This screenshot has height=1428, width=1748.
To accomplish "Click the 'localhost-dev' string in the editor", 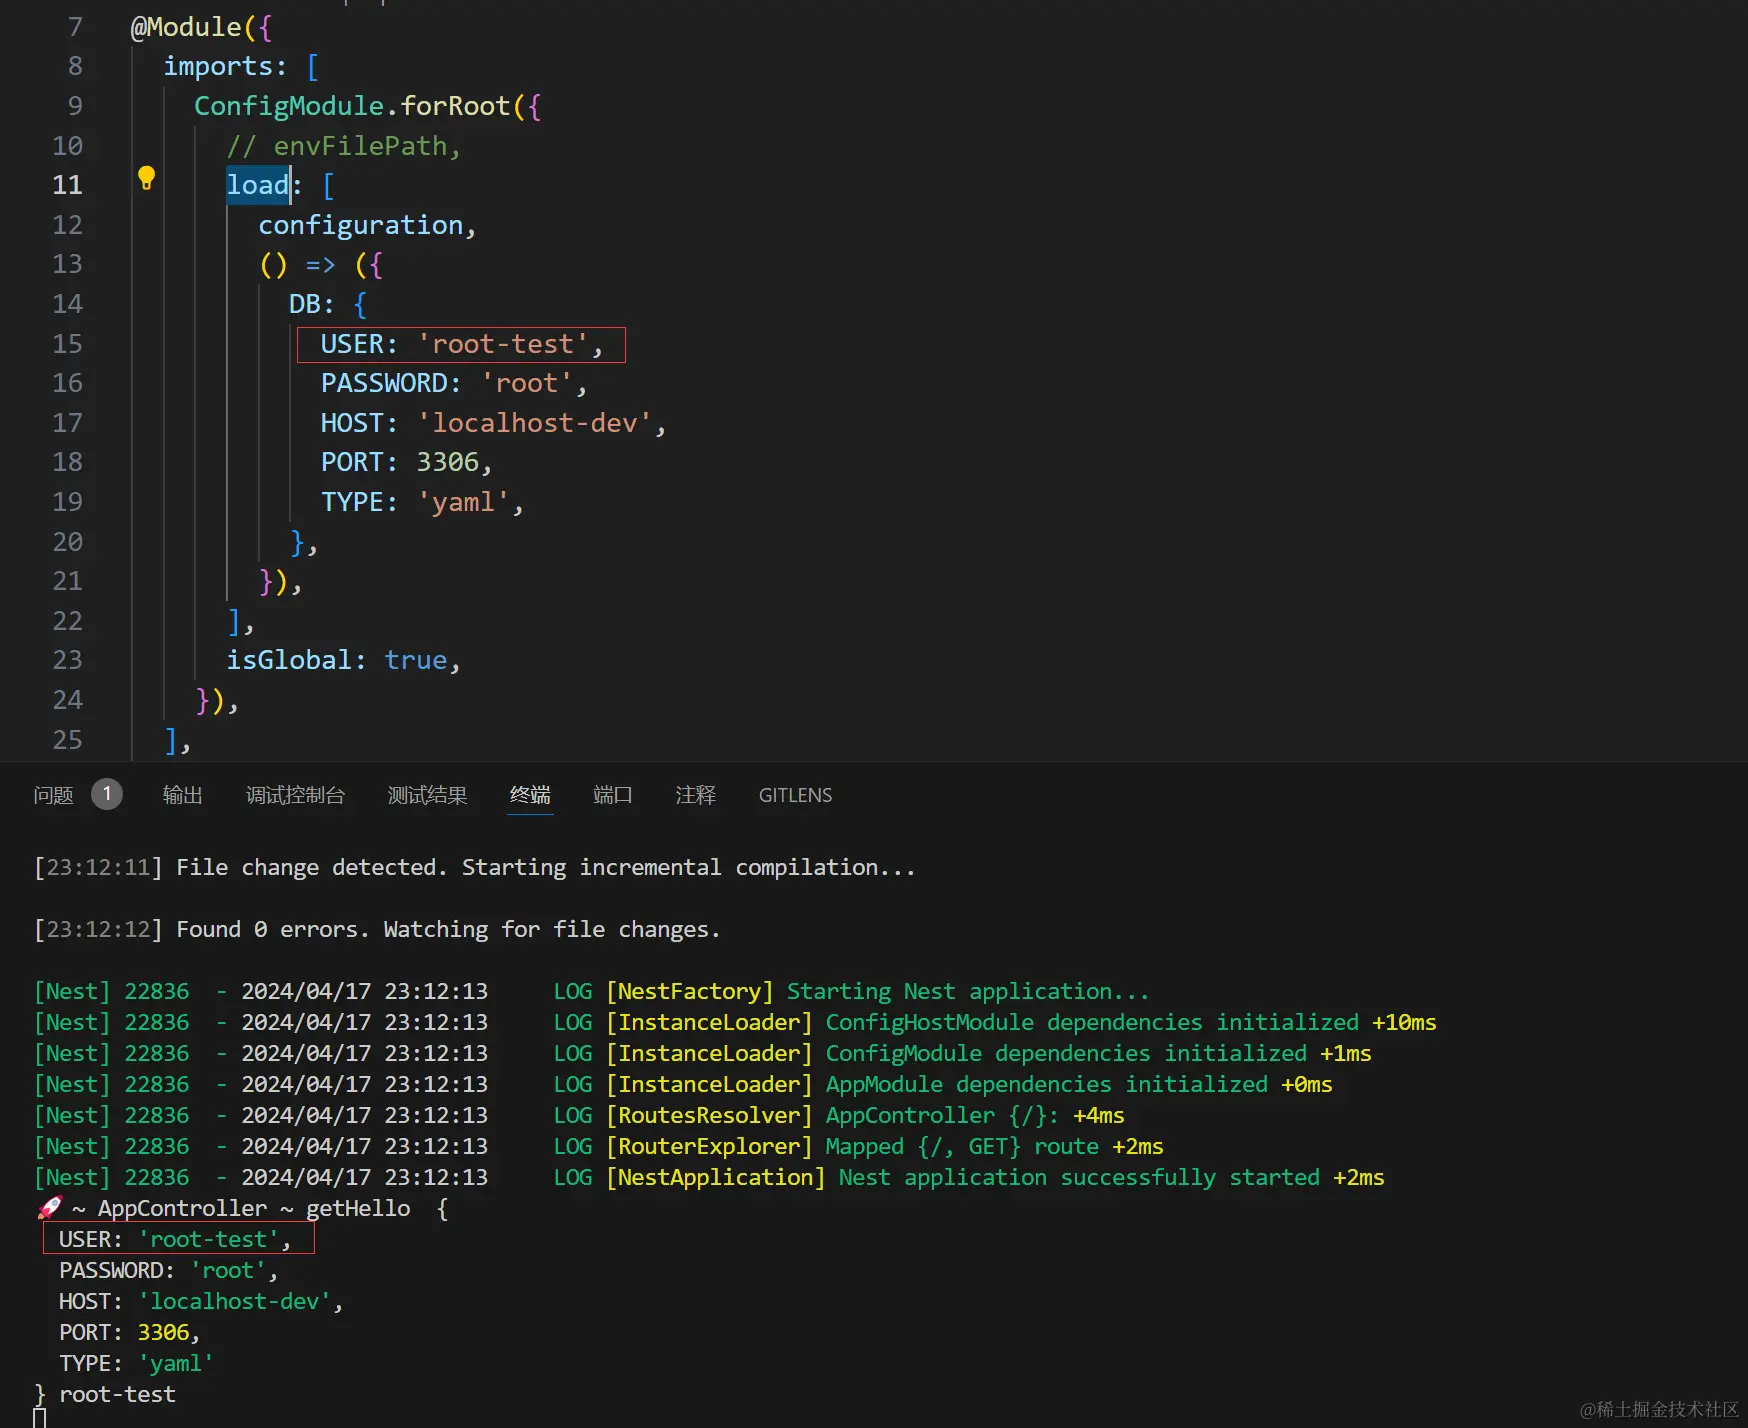I will pyautogui.click(x=535, y=423).
